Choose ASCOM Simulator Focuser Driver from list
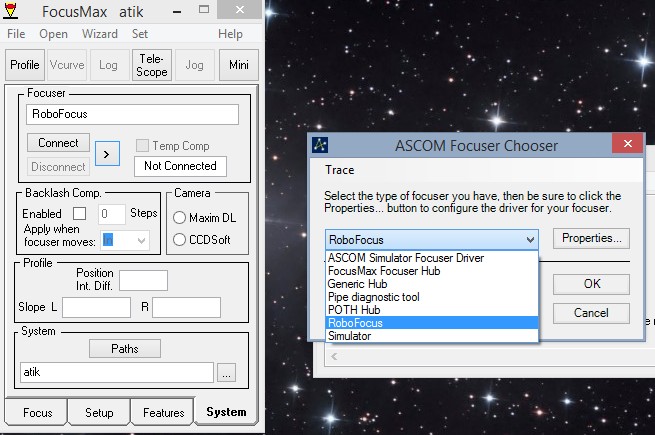 pyautogui.click(x=432, y=258)
